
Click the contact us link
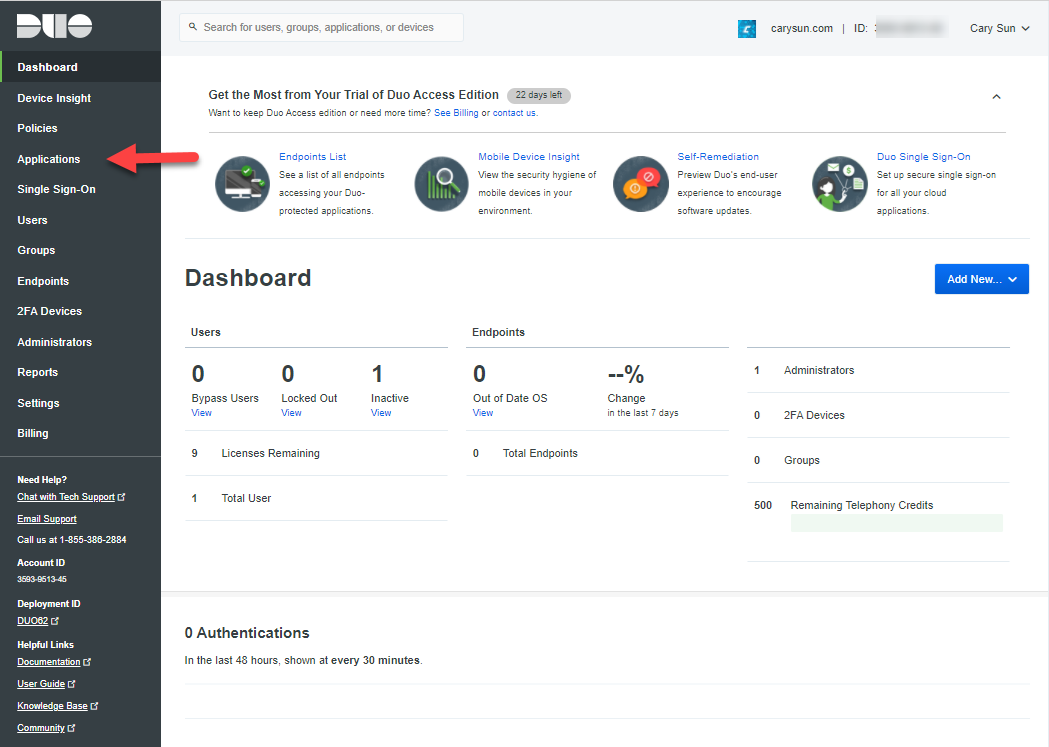click(x=514, y=113)
